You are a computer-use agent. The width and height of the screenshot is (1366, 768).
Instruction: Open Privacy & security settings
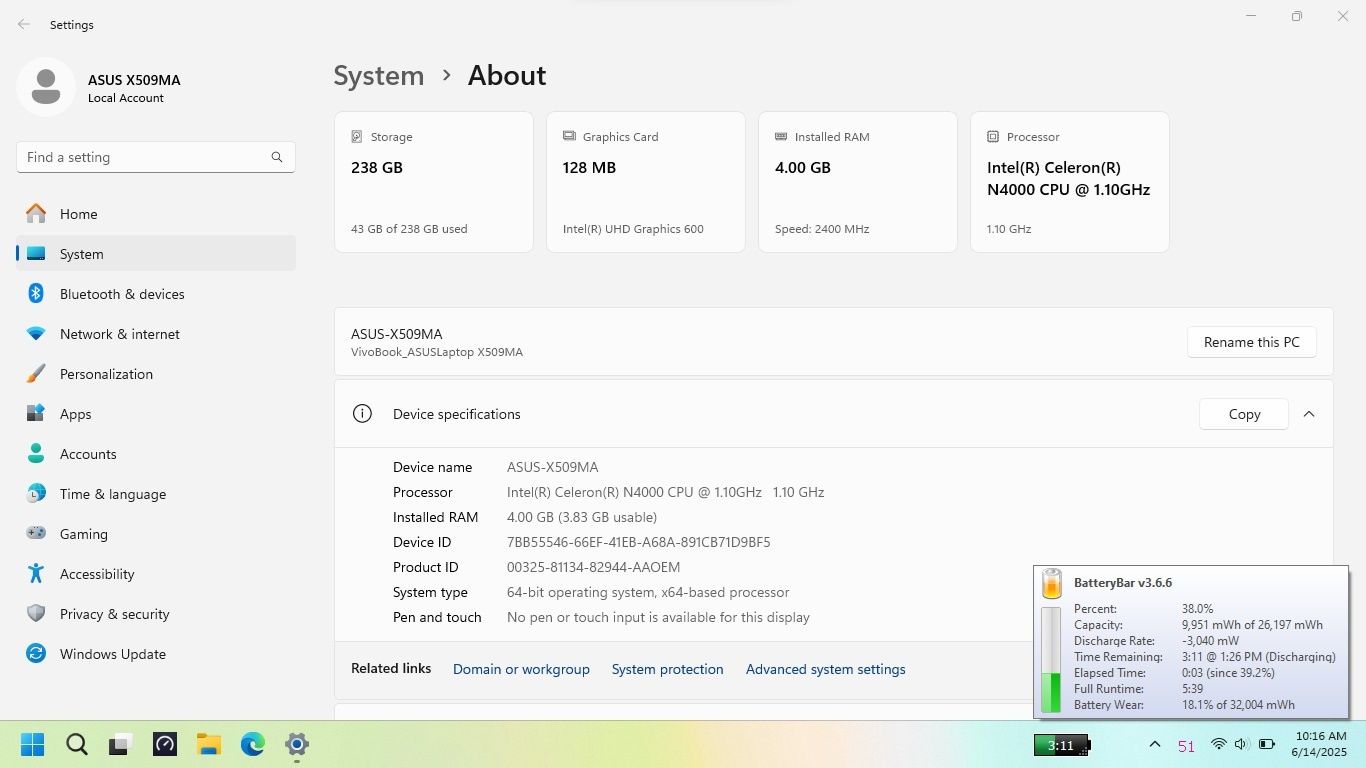[x=156, y=614]
